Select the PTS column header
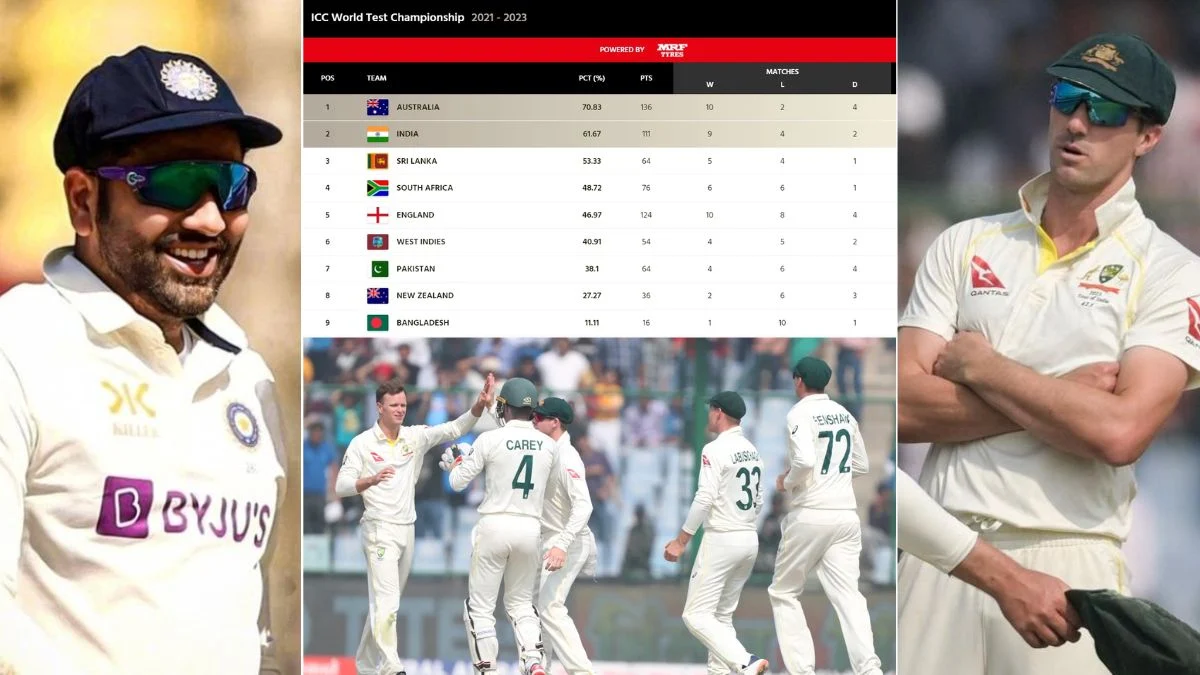Viewport: 1200px width, 675px height. click(646, 78)
